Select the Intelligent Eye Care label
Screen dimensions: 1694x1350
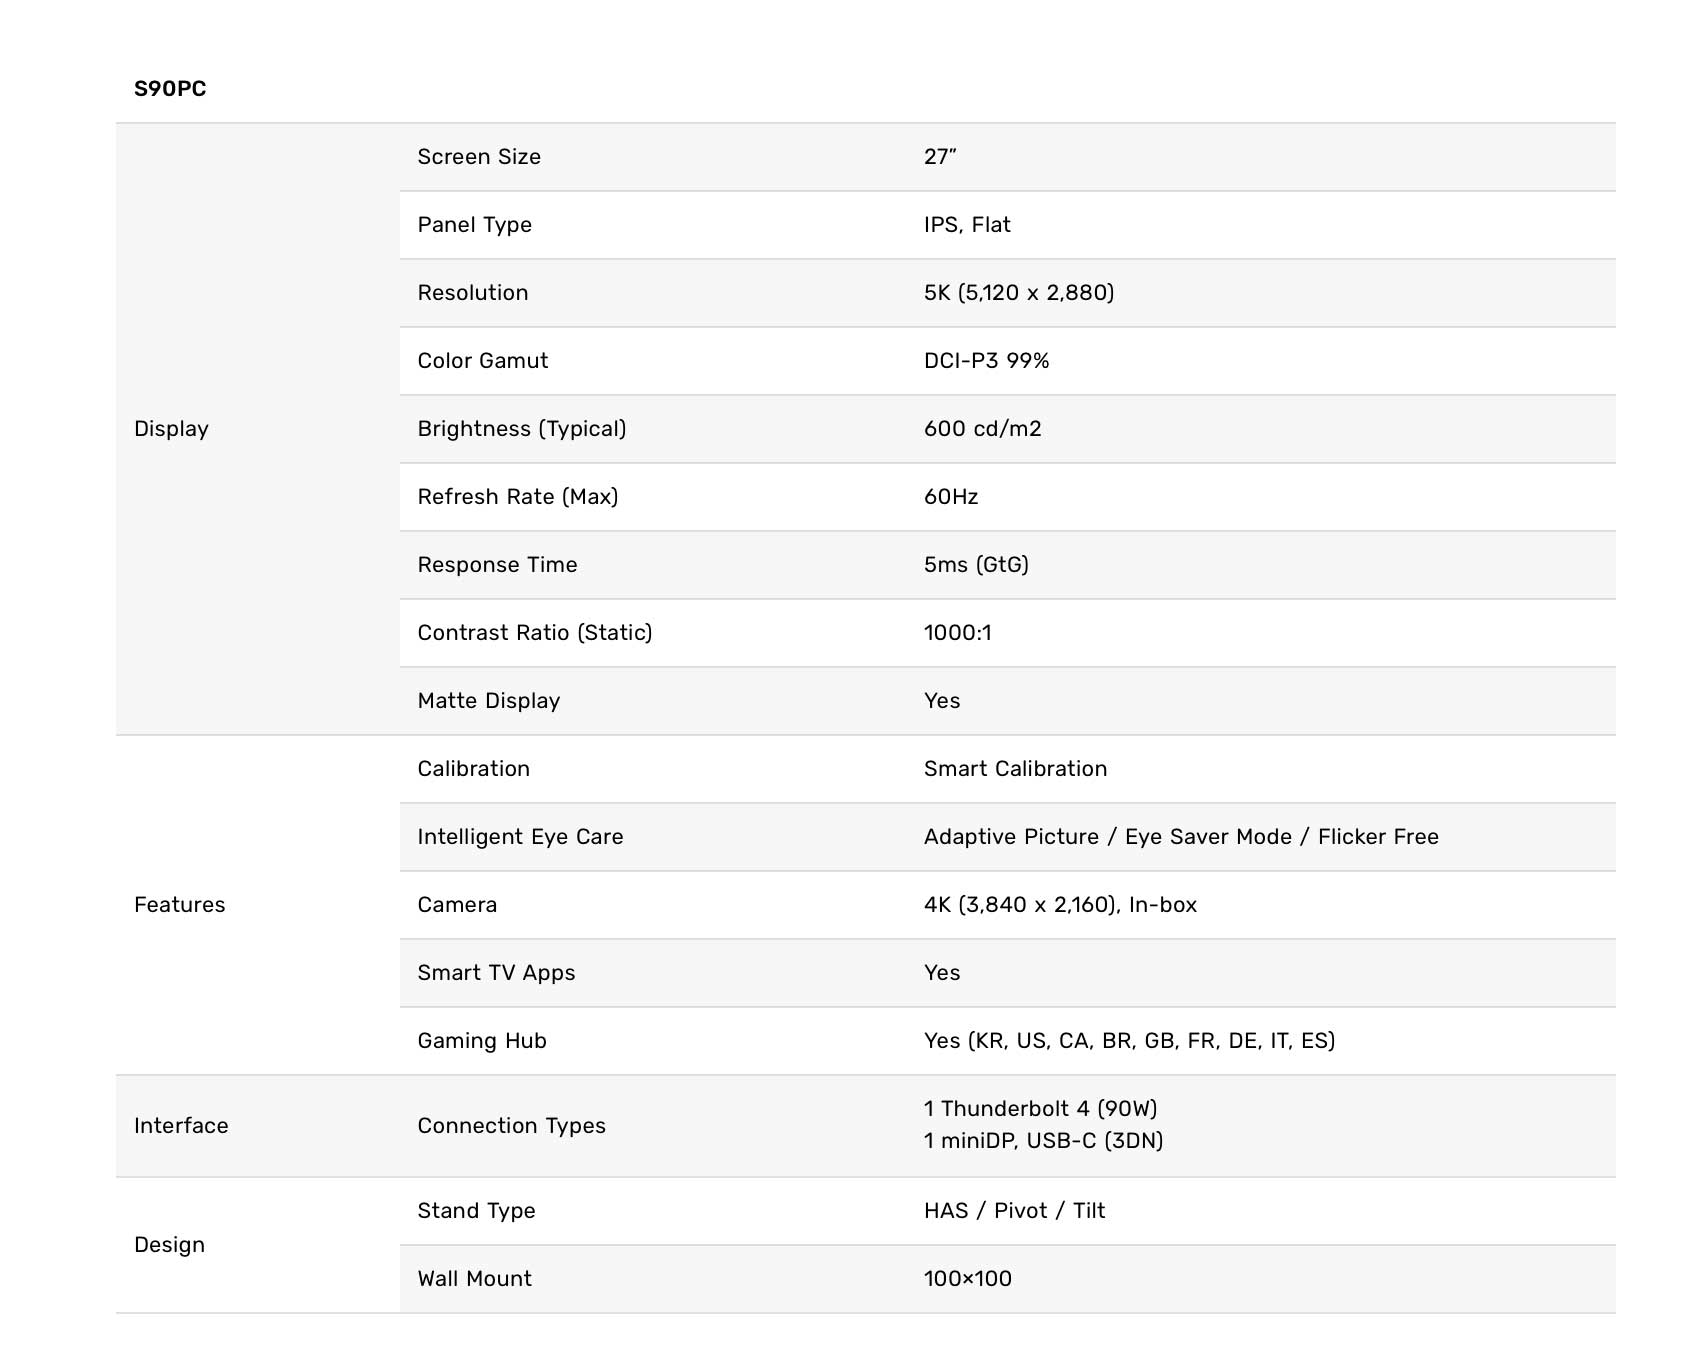520,837
